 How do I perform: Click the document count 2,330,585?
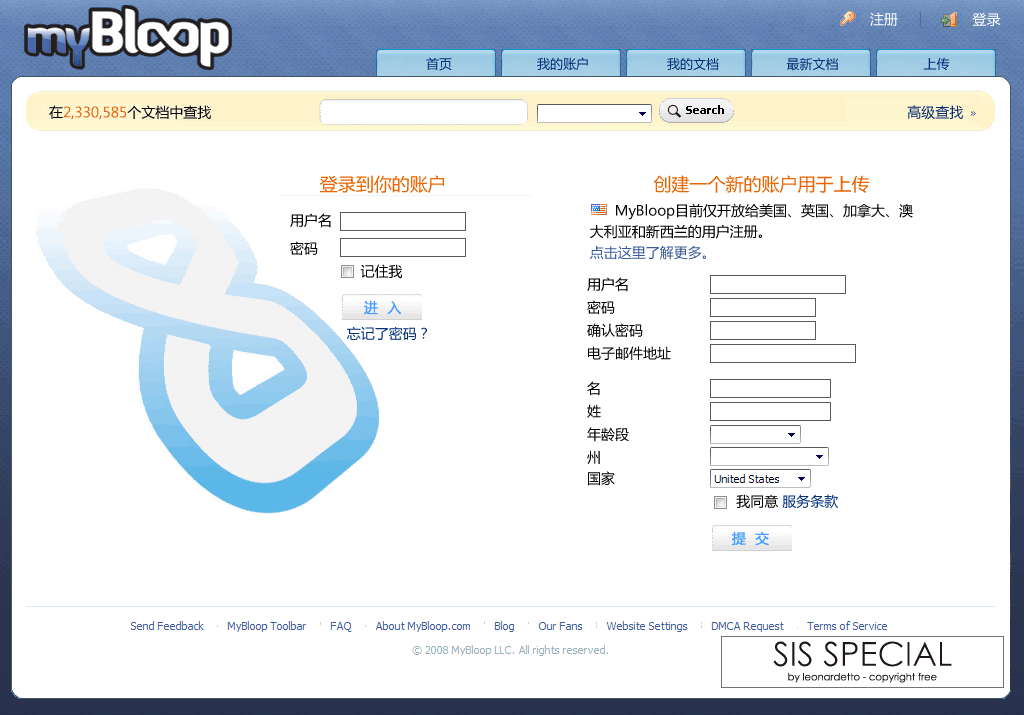(95, 112)
